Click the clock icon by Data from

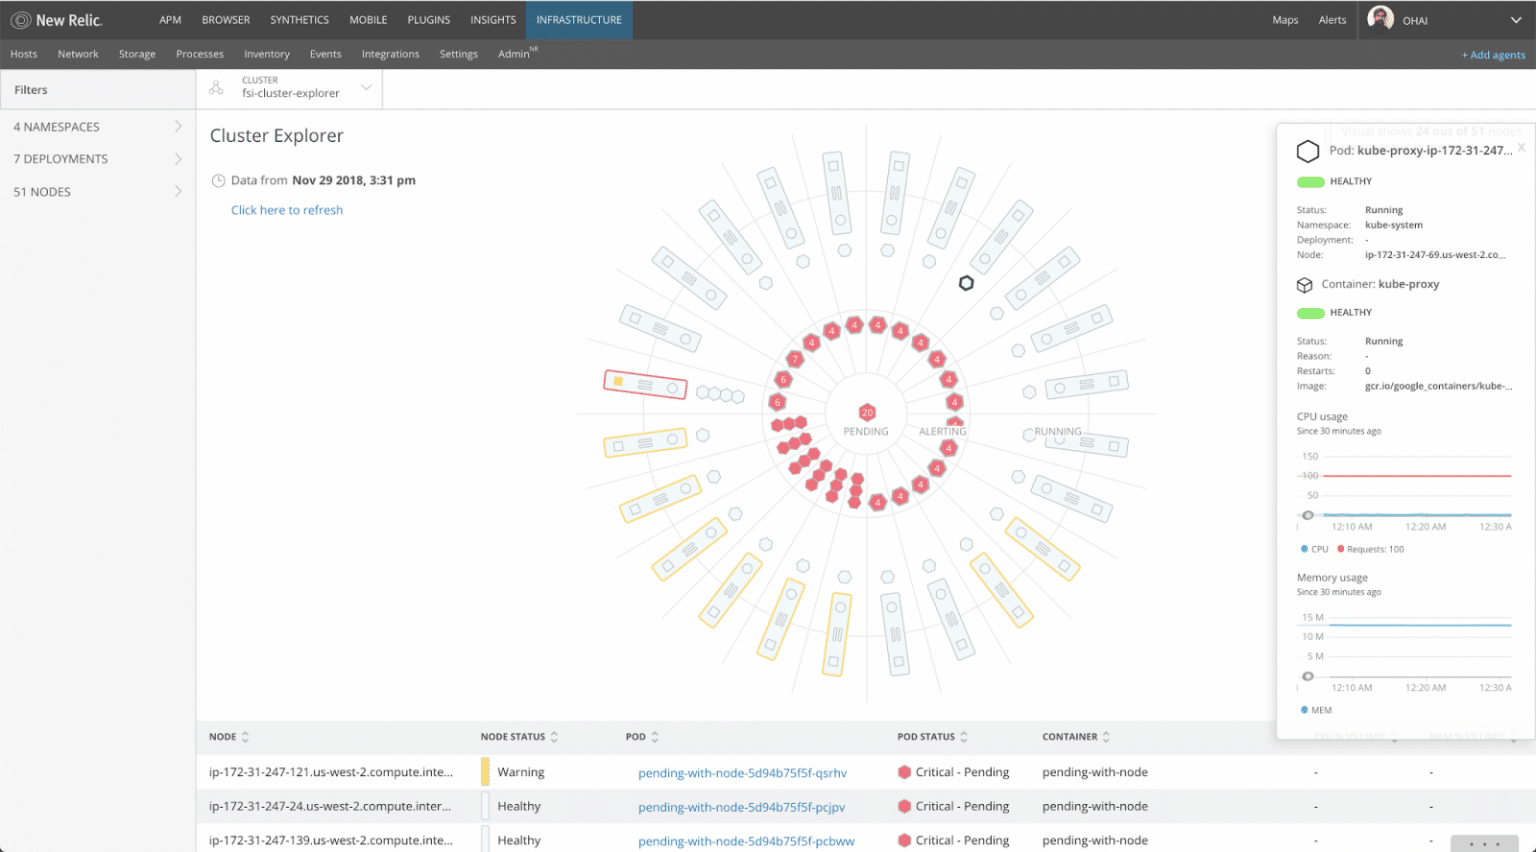(218, 181)
